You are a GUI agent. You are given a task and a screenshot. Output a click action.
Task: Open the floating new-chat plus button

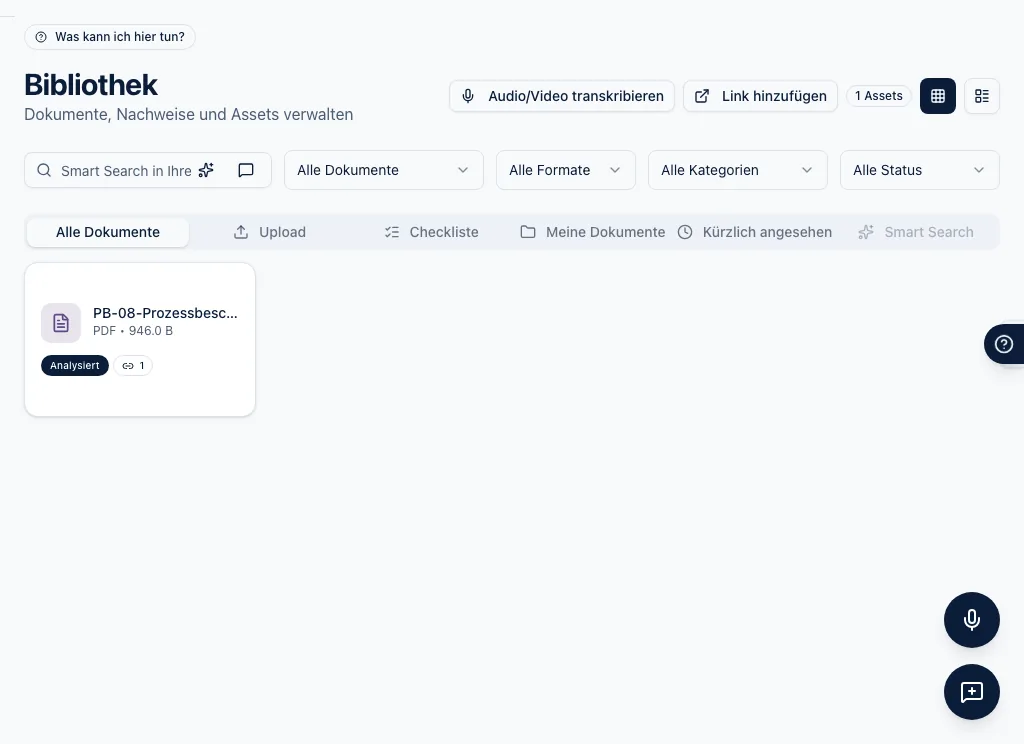click(x=972, y=692)
